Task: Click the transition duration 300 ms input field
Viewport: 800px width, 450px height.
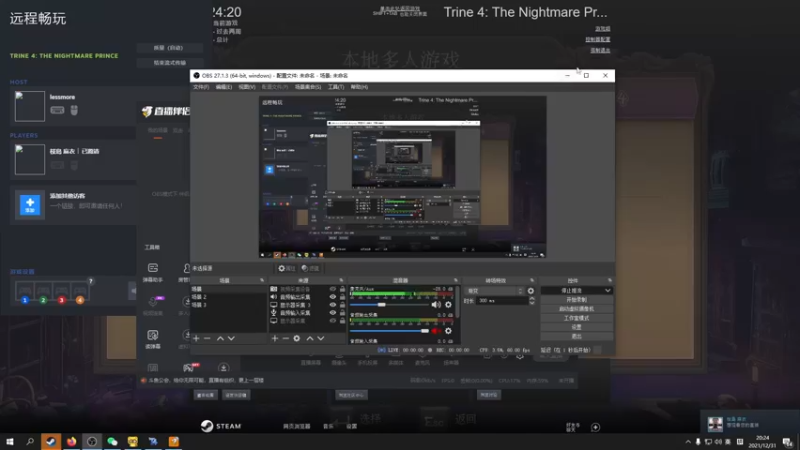Action: 502,301
